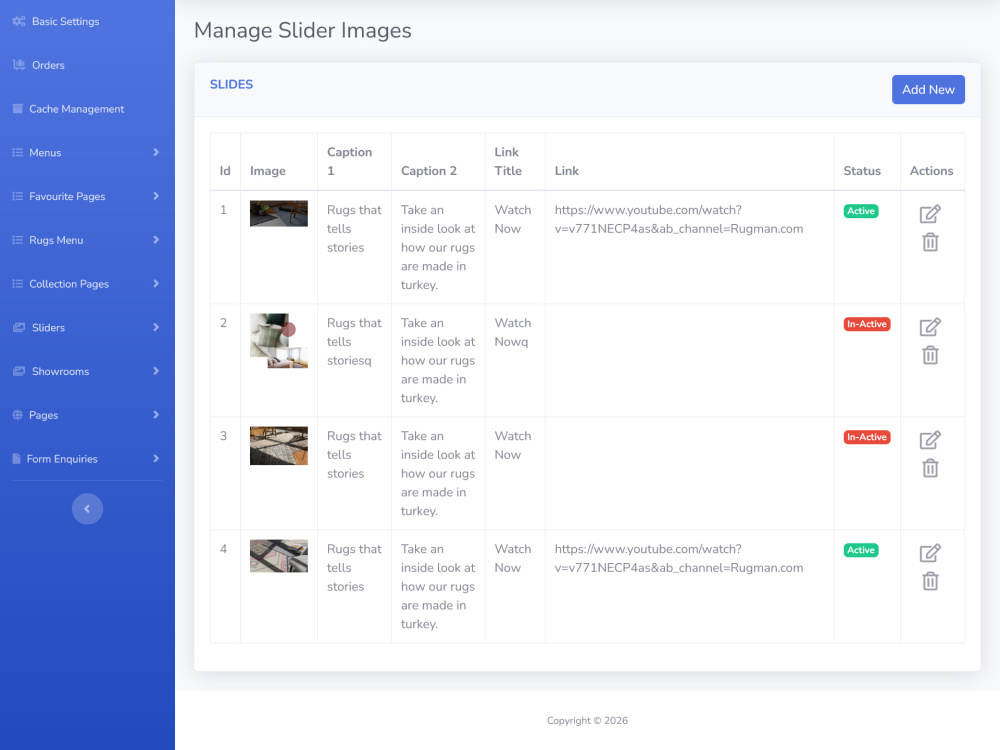Open the Sliders menu item
The width and height of the screenshot is (1000, 750).
point(87,327)
